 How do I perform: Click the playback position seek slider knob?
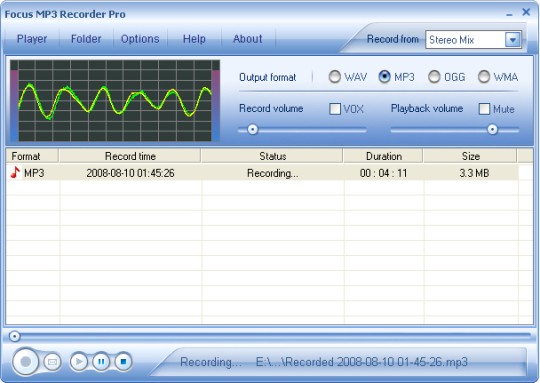coord(14,336)
